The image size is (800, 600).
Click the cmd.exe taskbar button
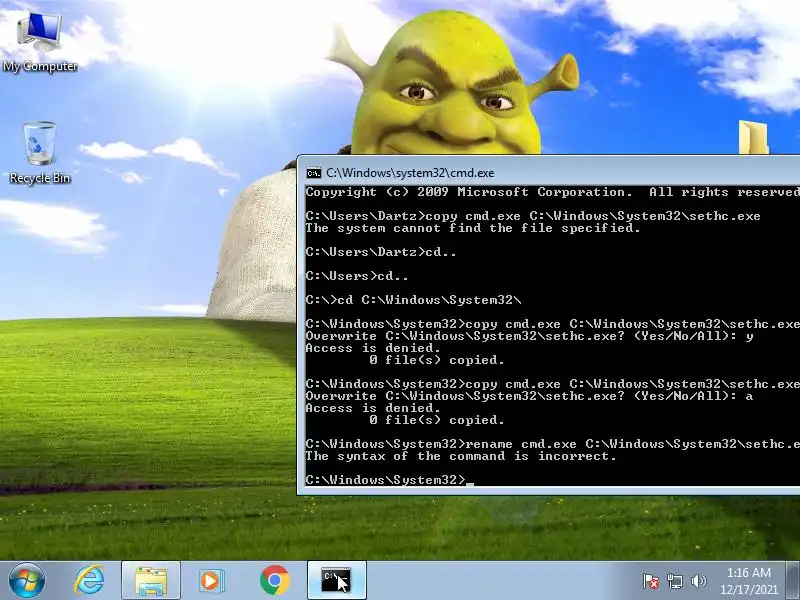(x=336, y=581)
